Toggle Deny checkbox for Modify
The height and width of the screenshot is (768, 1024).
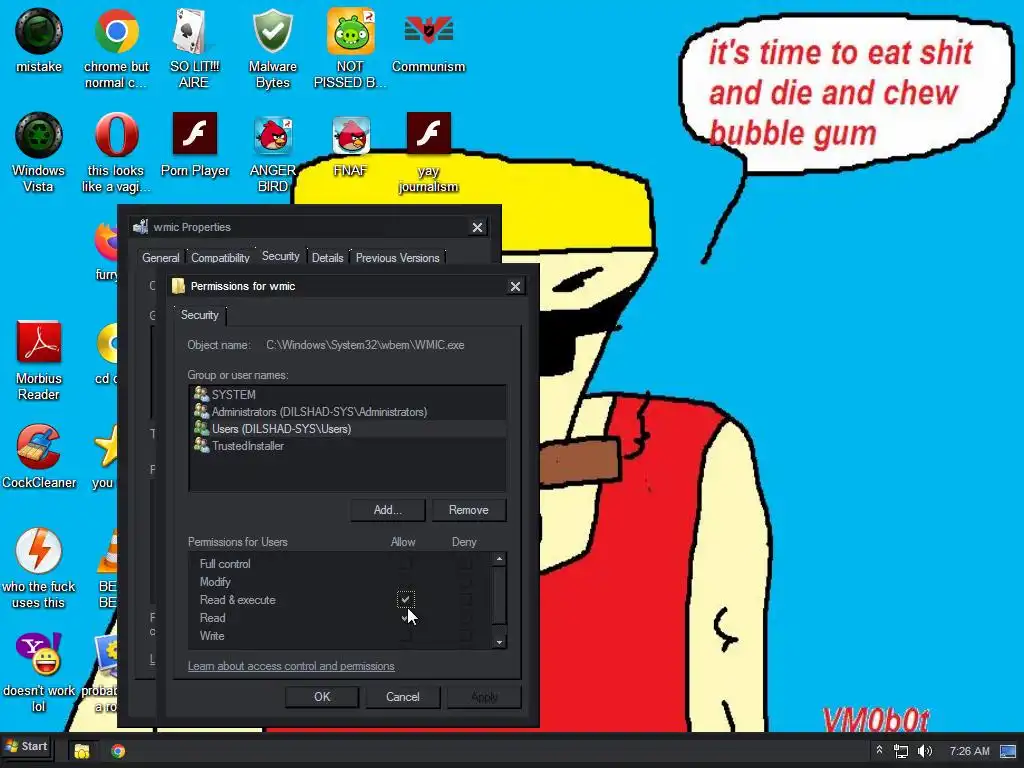[x=465, y=581]
